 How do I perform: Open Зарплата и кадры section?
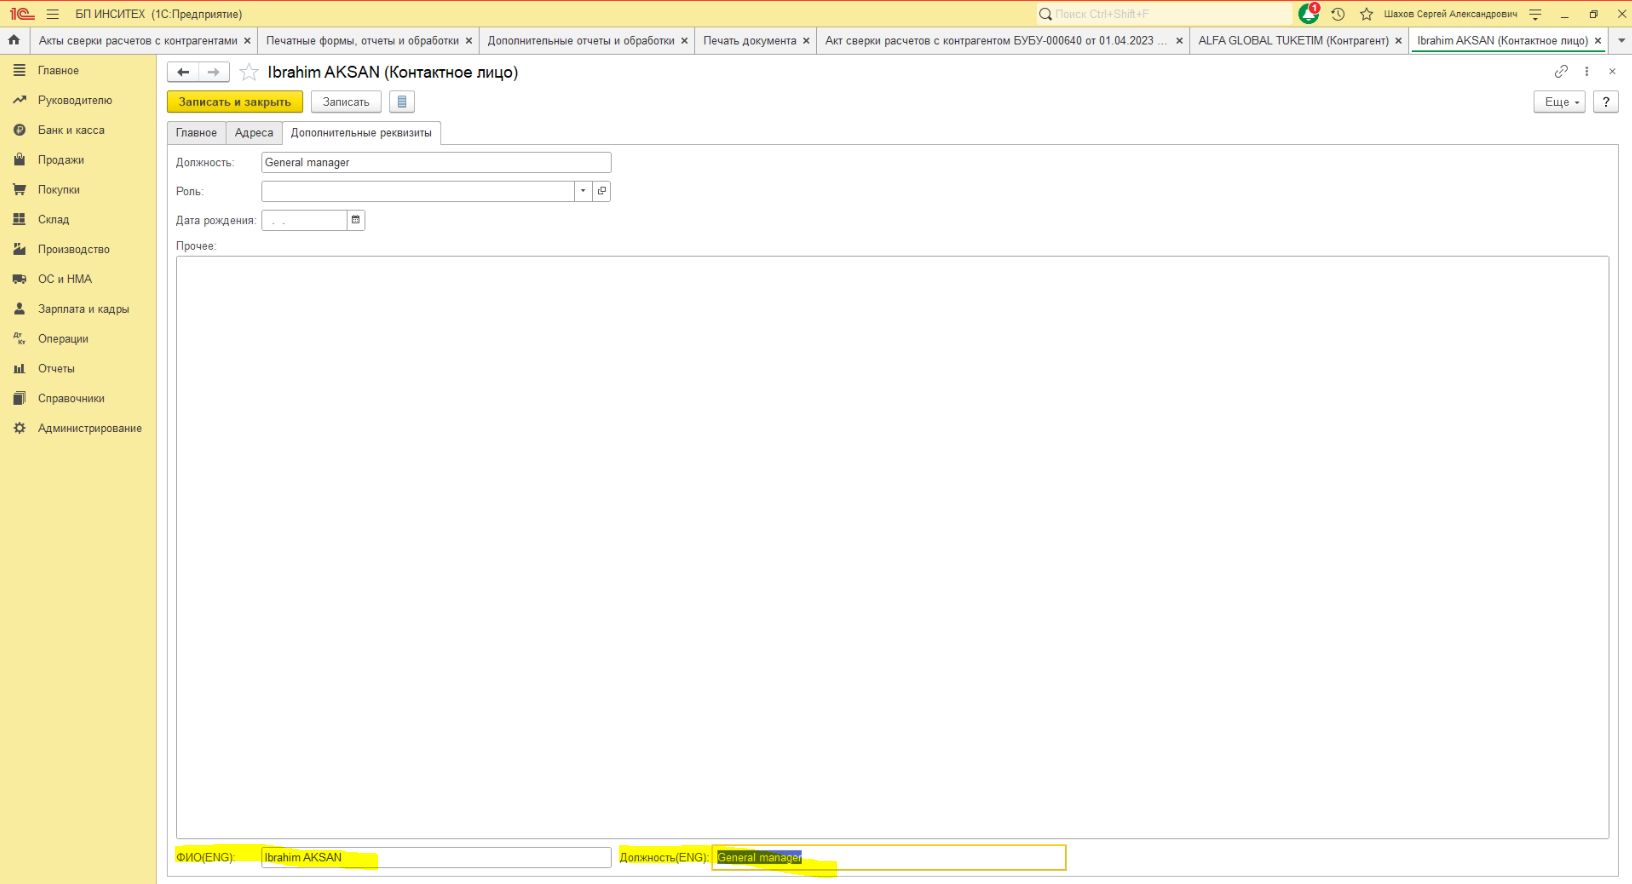83,309
